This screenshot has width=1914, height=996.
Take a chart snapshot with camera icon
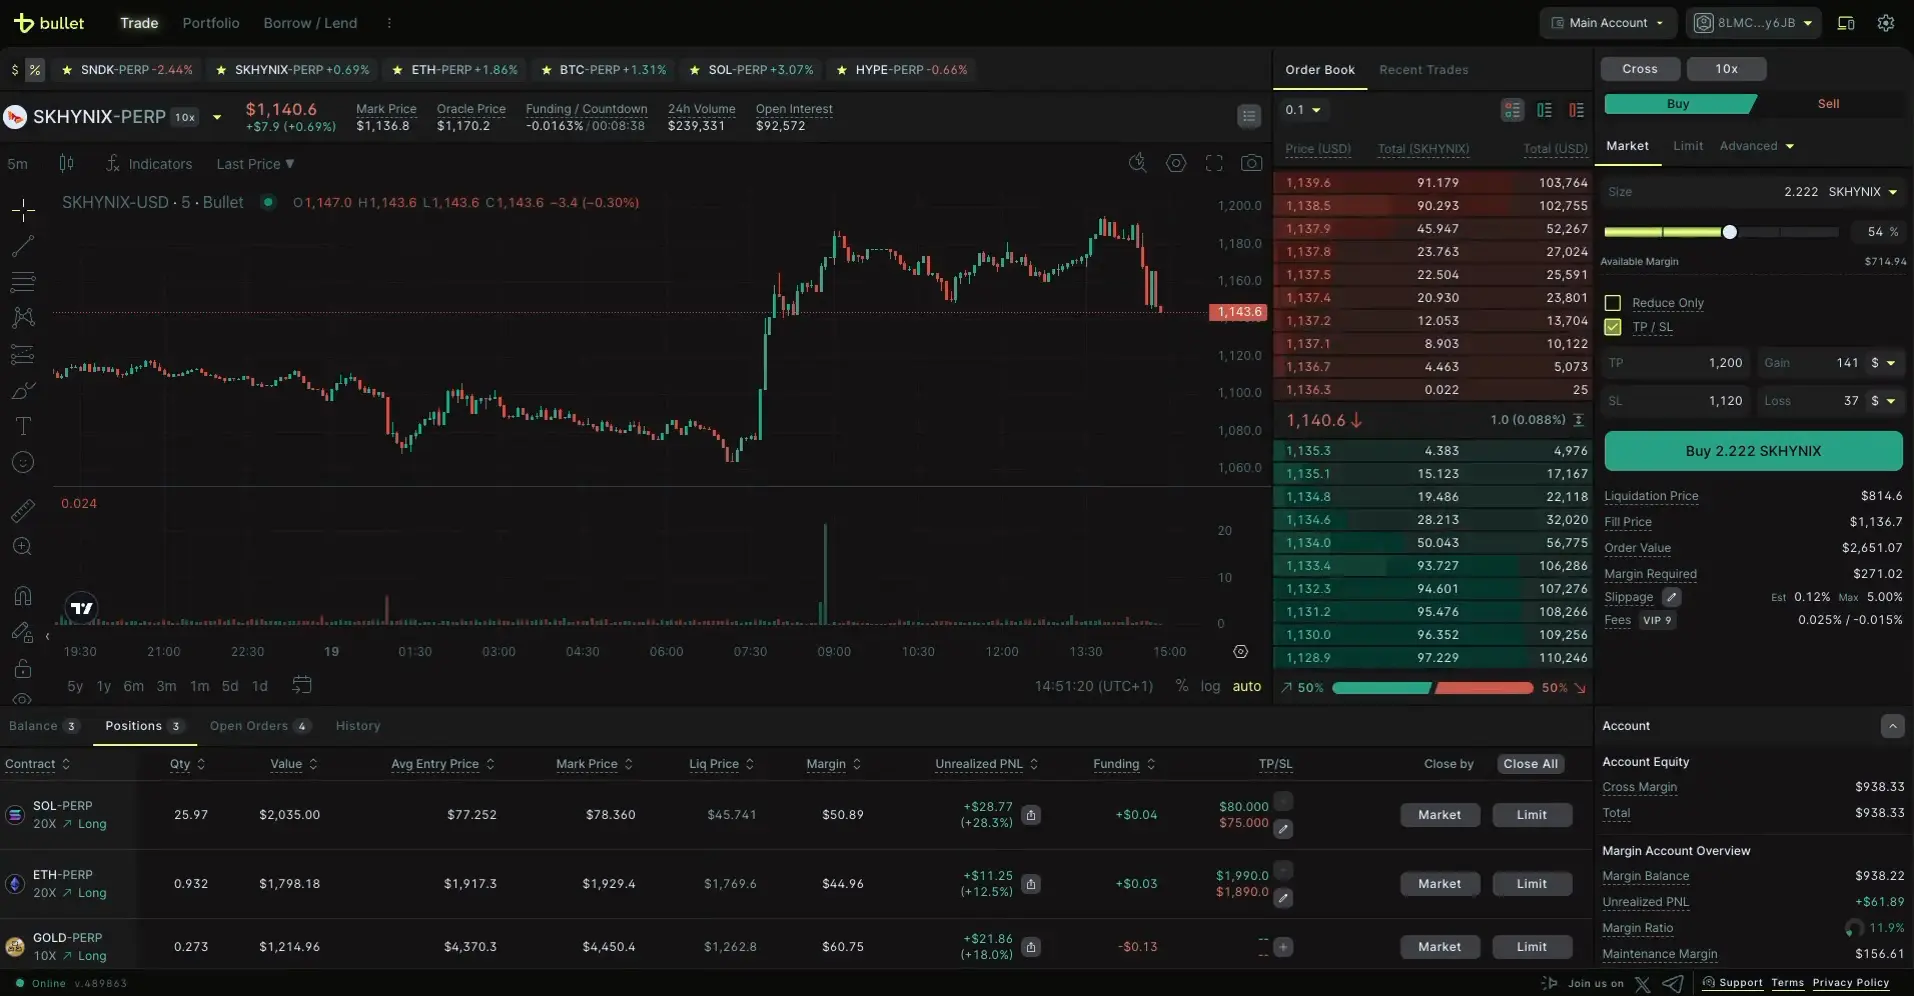[1251, 163]
